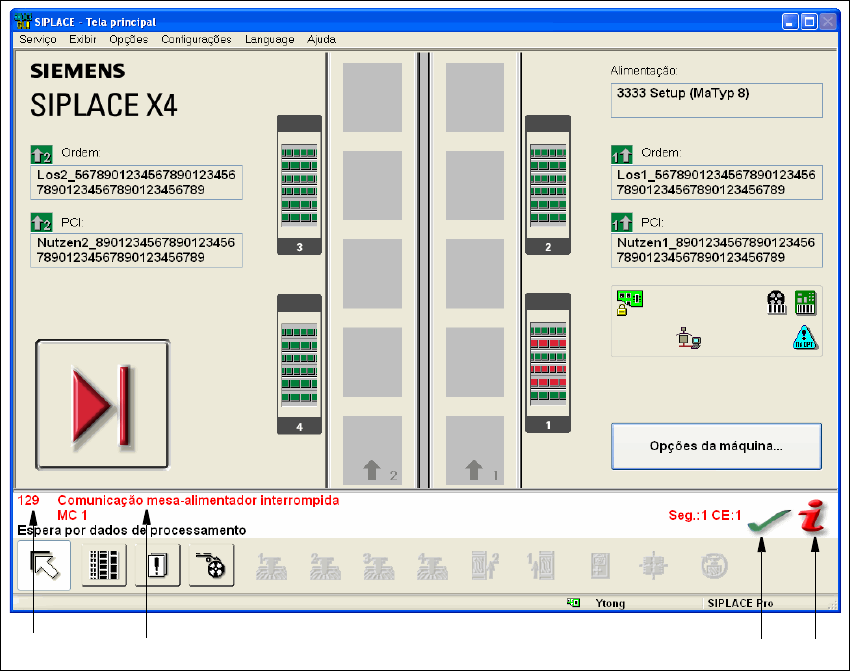Click the disabled conveyor 2 toolbar icon
The image size is (850, 671).
pyautogui.click(x=486, y=566)
